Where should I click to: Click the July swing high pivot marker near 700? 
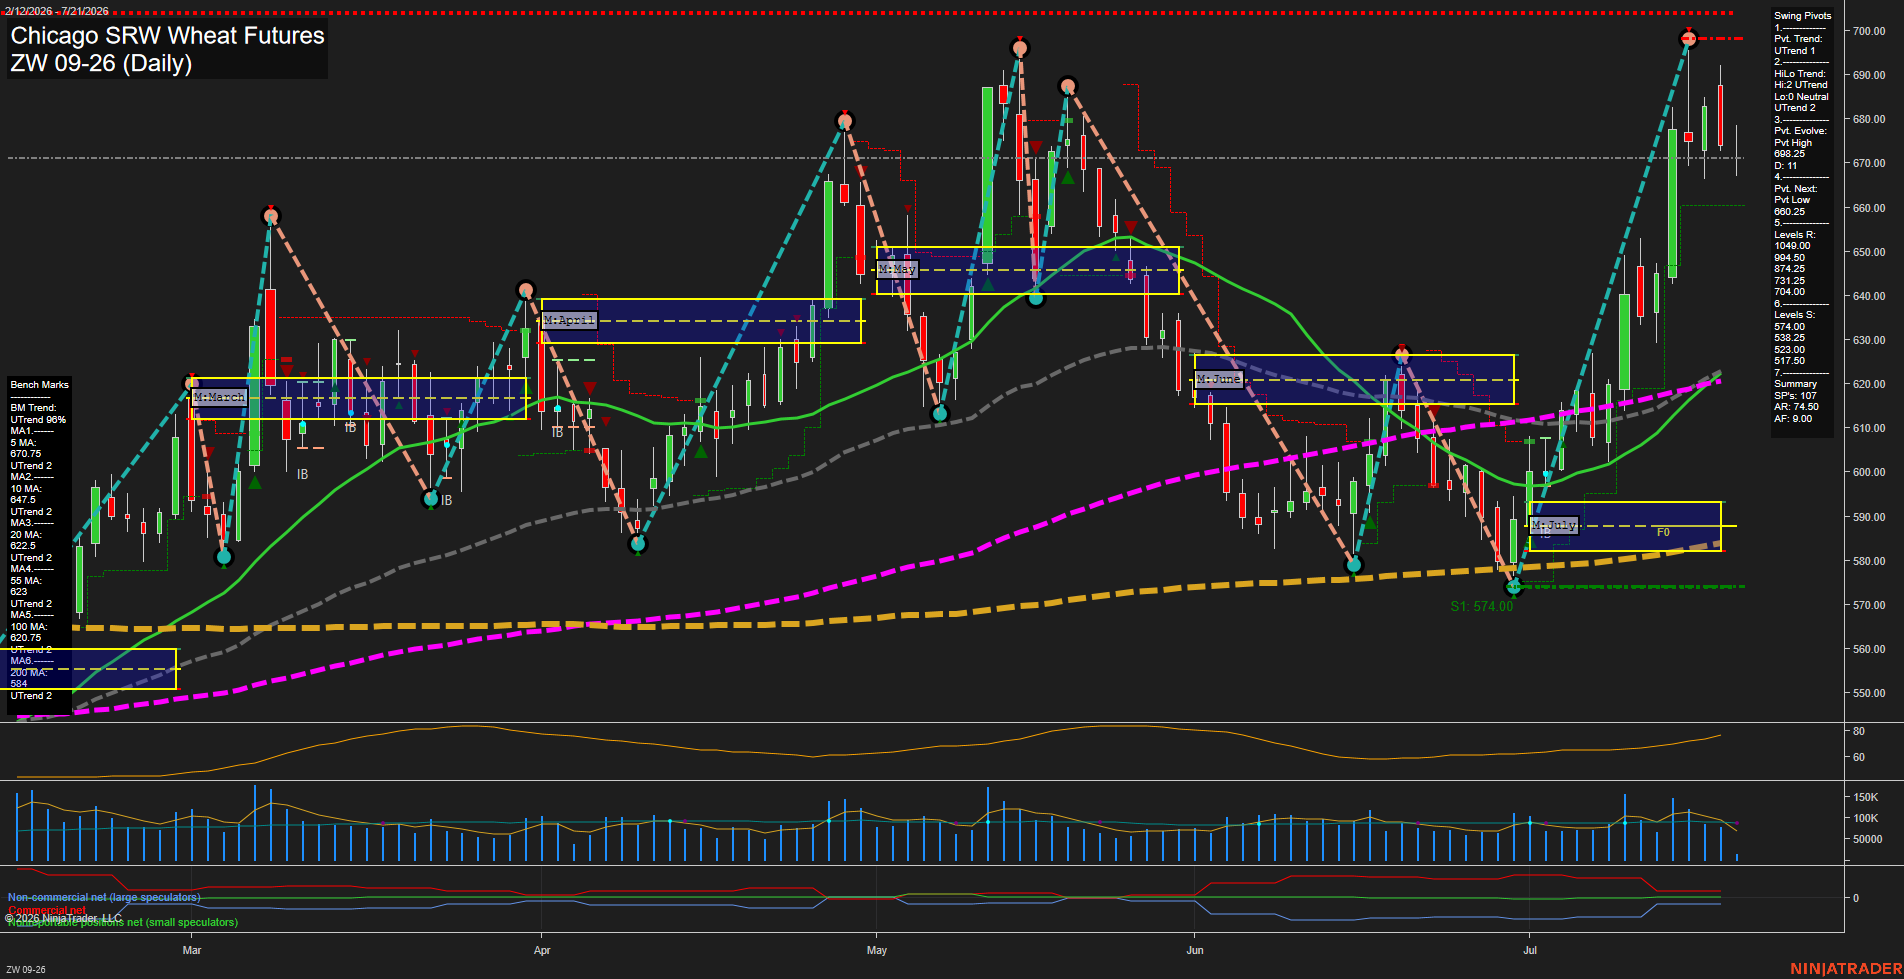pos(1688,39)
